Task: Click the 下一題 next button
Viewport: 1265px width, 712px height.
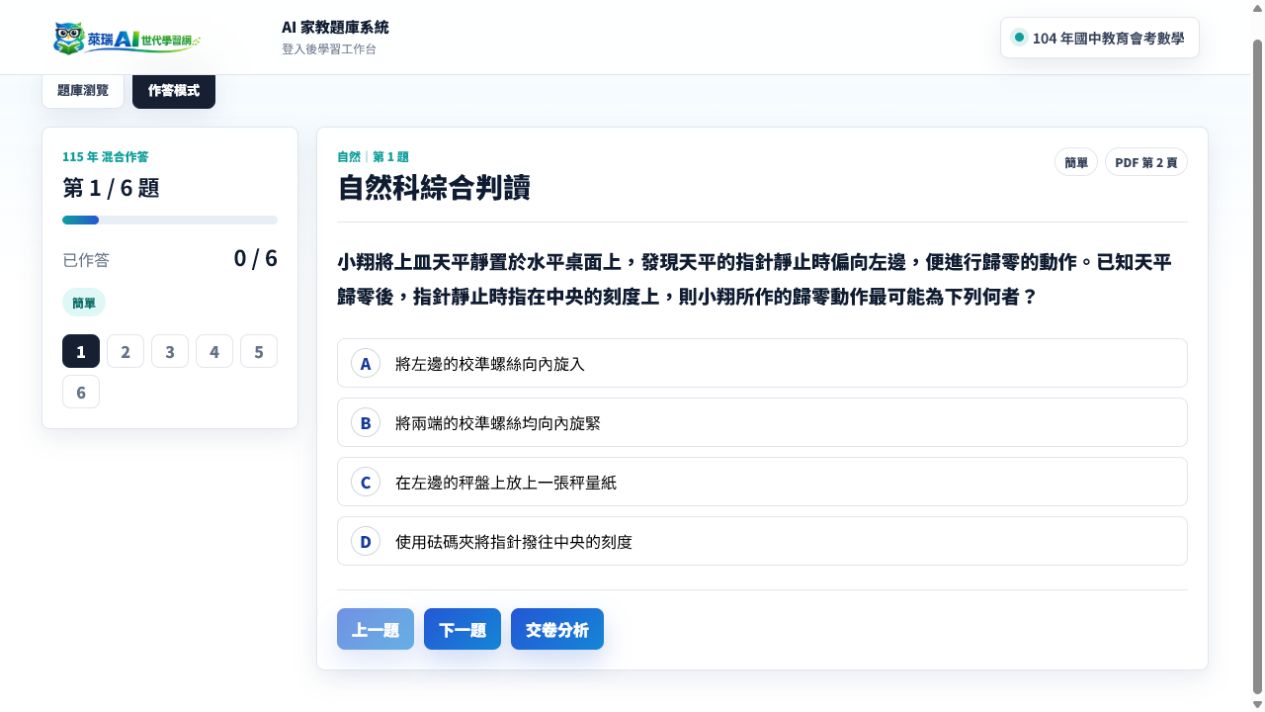Action: [462, 629]
